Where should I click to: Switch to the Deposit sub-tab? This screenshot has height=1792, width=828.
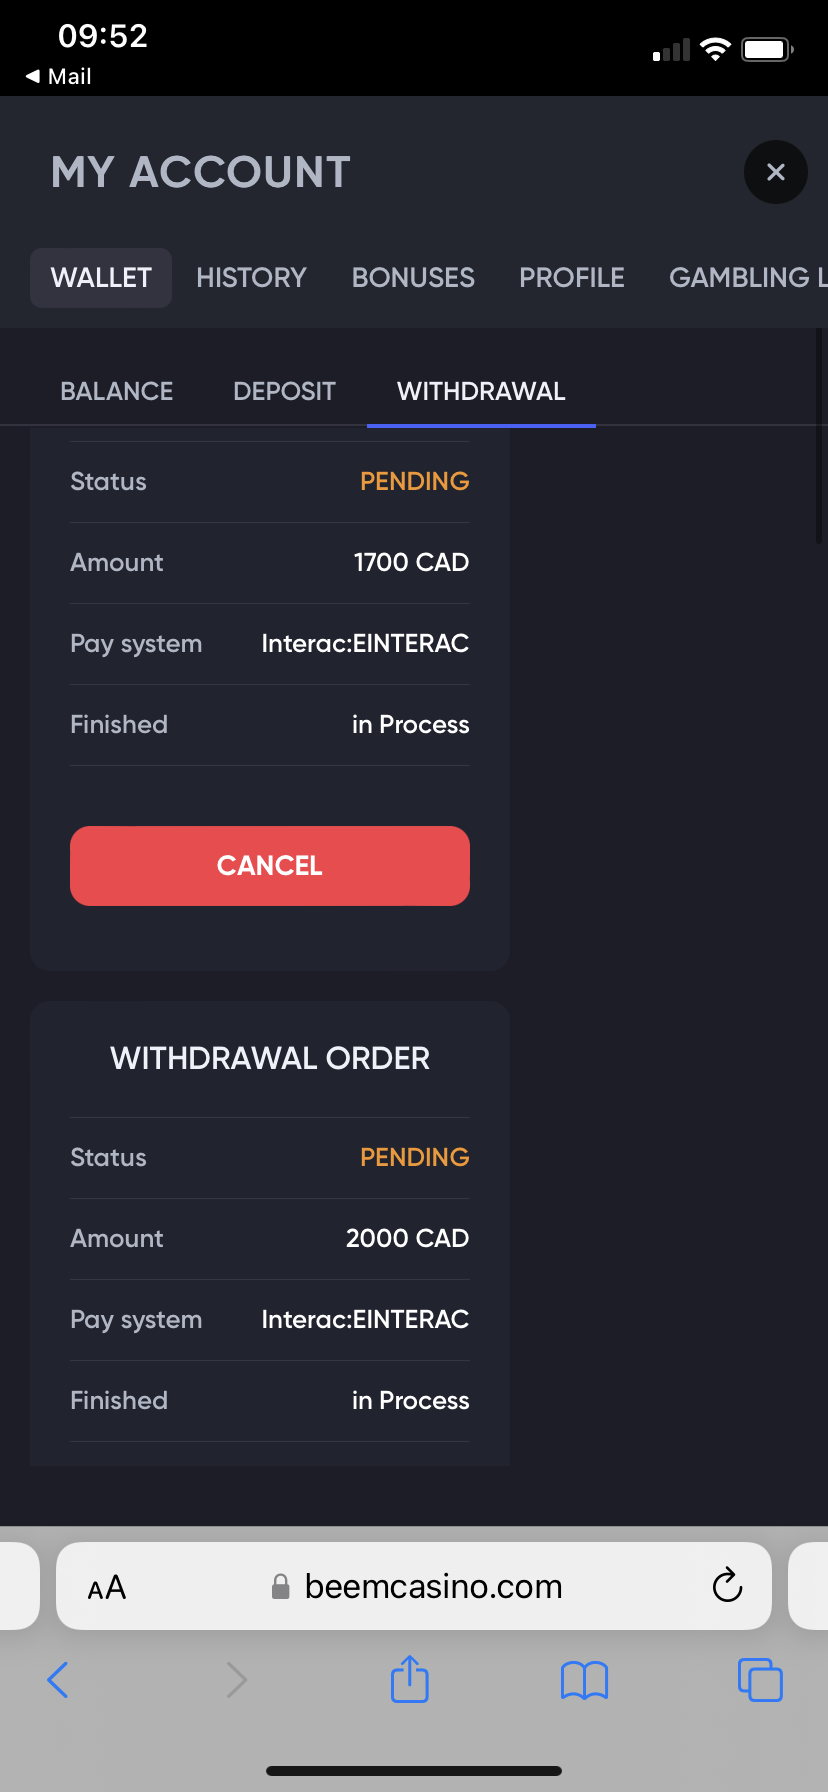coord(284,391)
